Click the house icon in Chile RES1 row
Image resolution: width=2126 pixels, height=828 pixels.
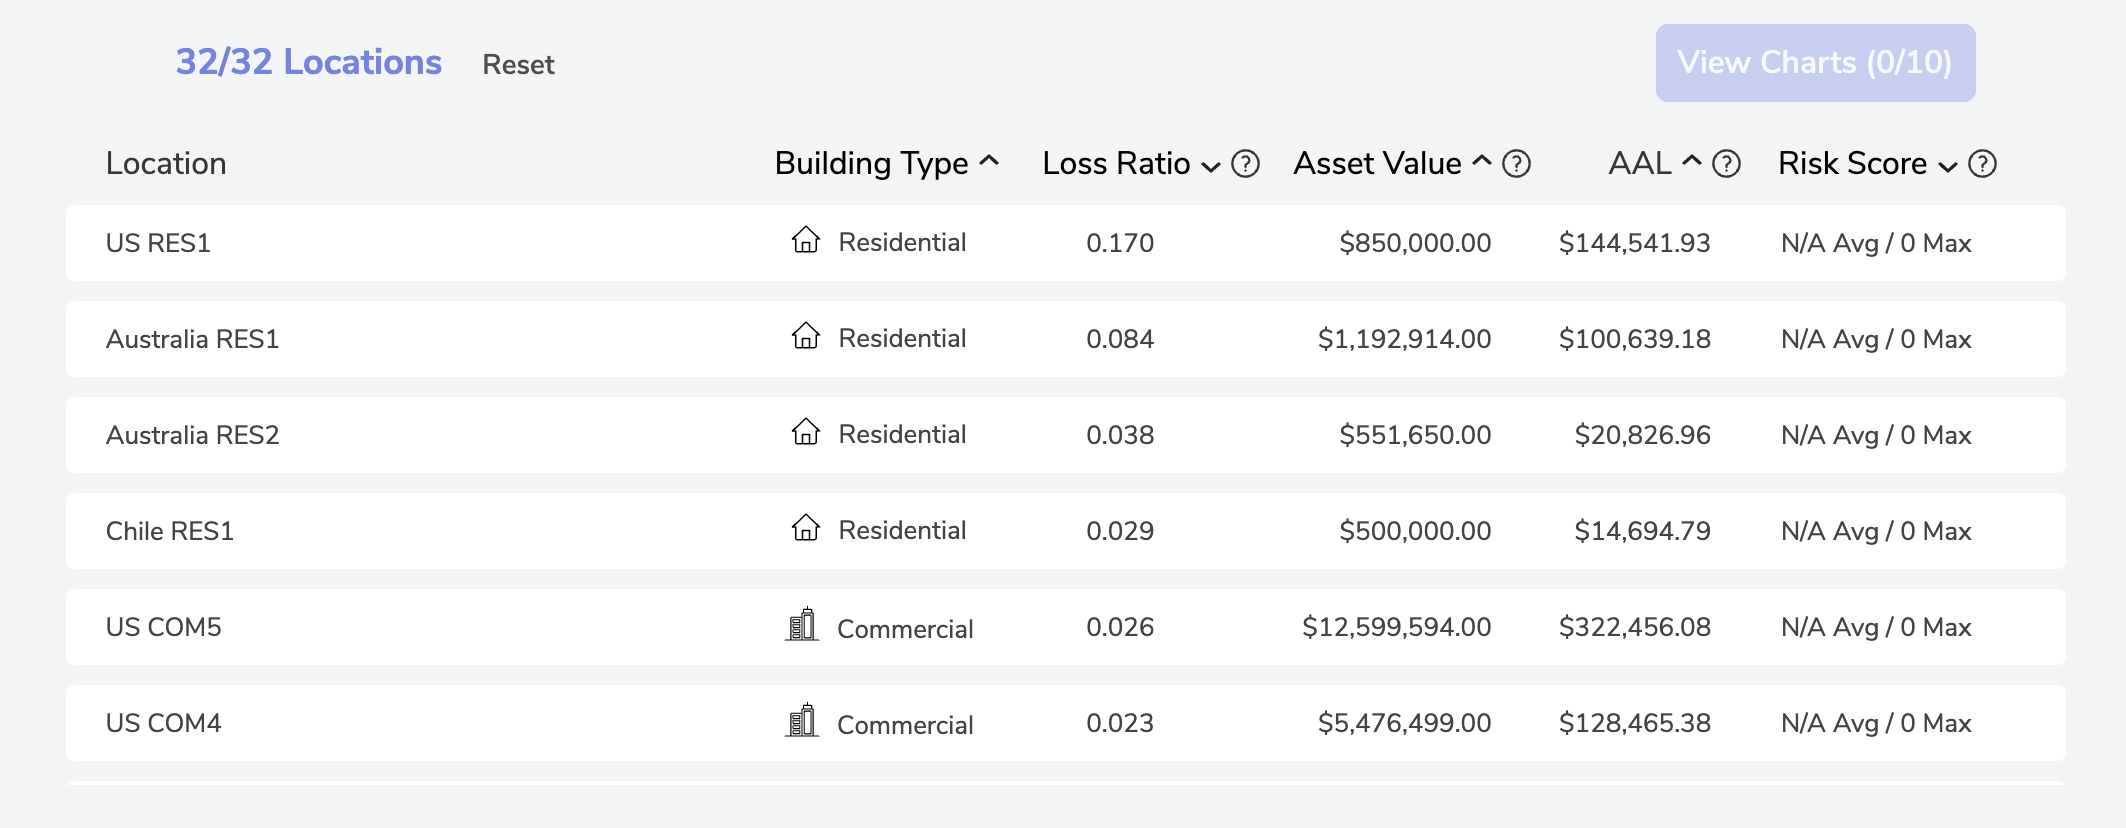pos(806,528)
